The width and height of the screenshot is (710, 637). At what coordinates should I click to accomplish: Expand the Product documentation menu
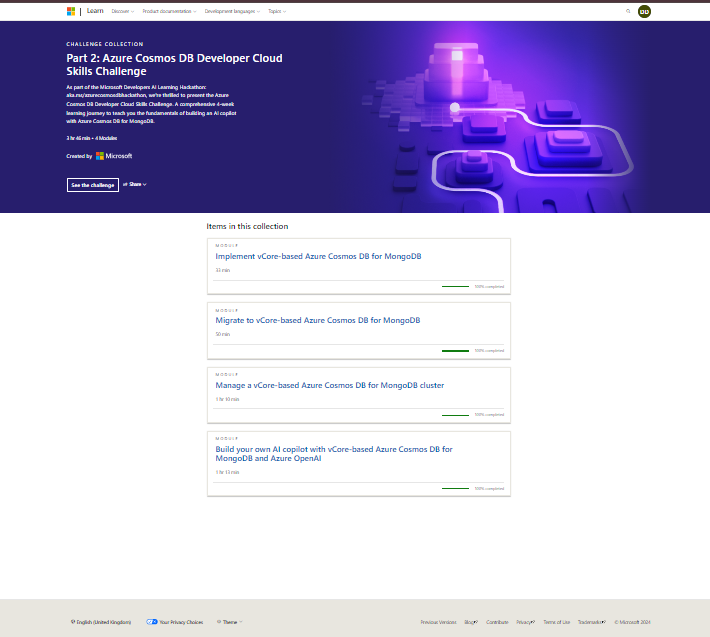pos(169,11)
